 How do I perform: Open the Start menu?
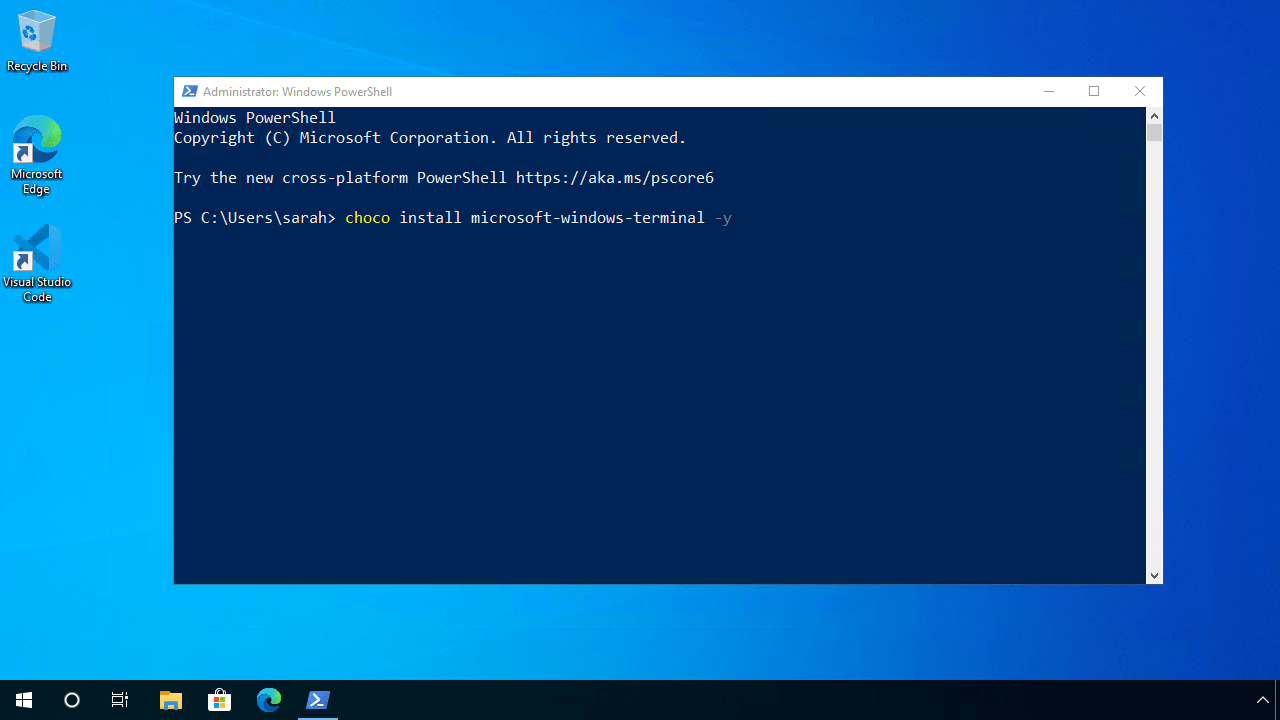pos(24,700)
